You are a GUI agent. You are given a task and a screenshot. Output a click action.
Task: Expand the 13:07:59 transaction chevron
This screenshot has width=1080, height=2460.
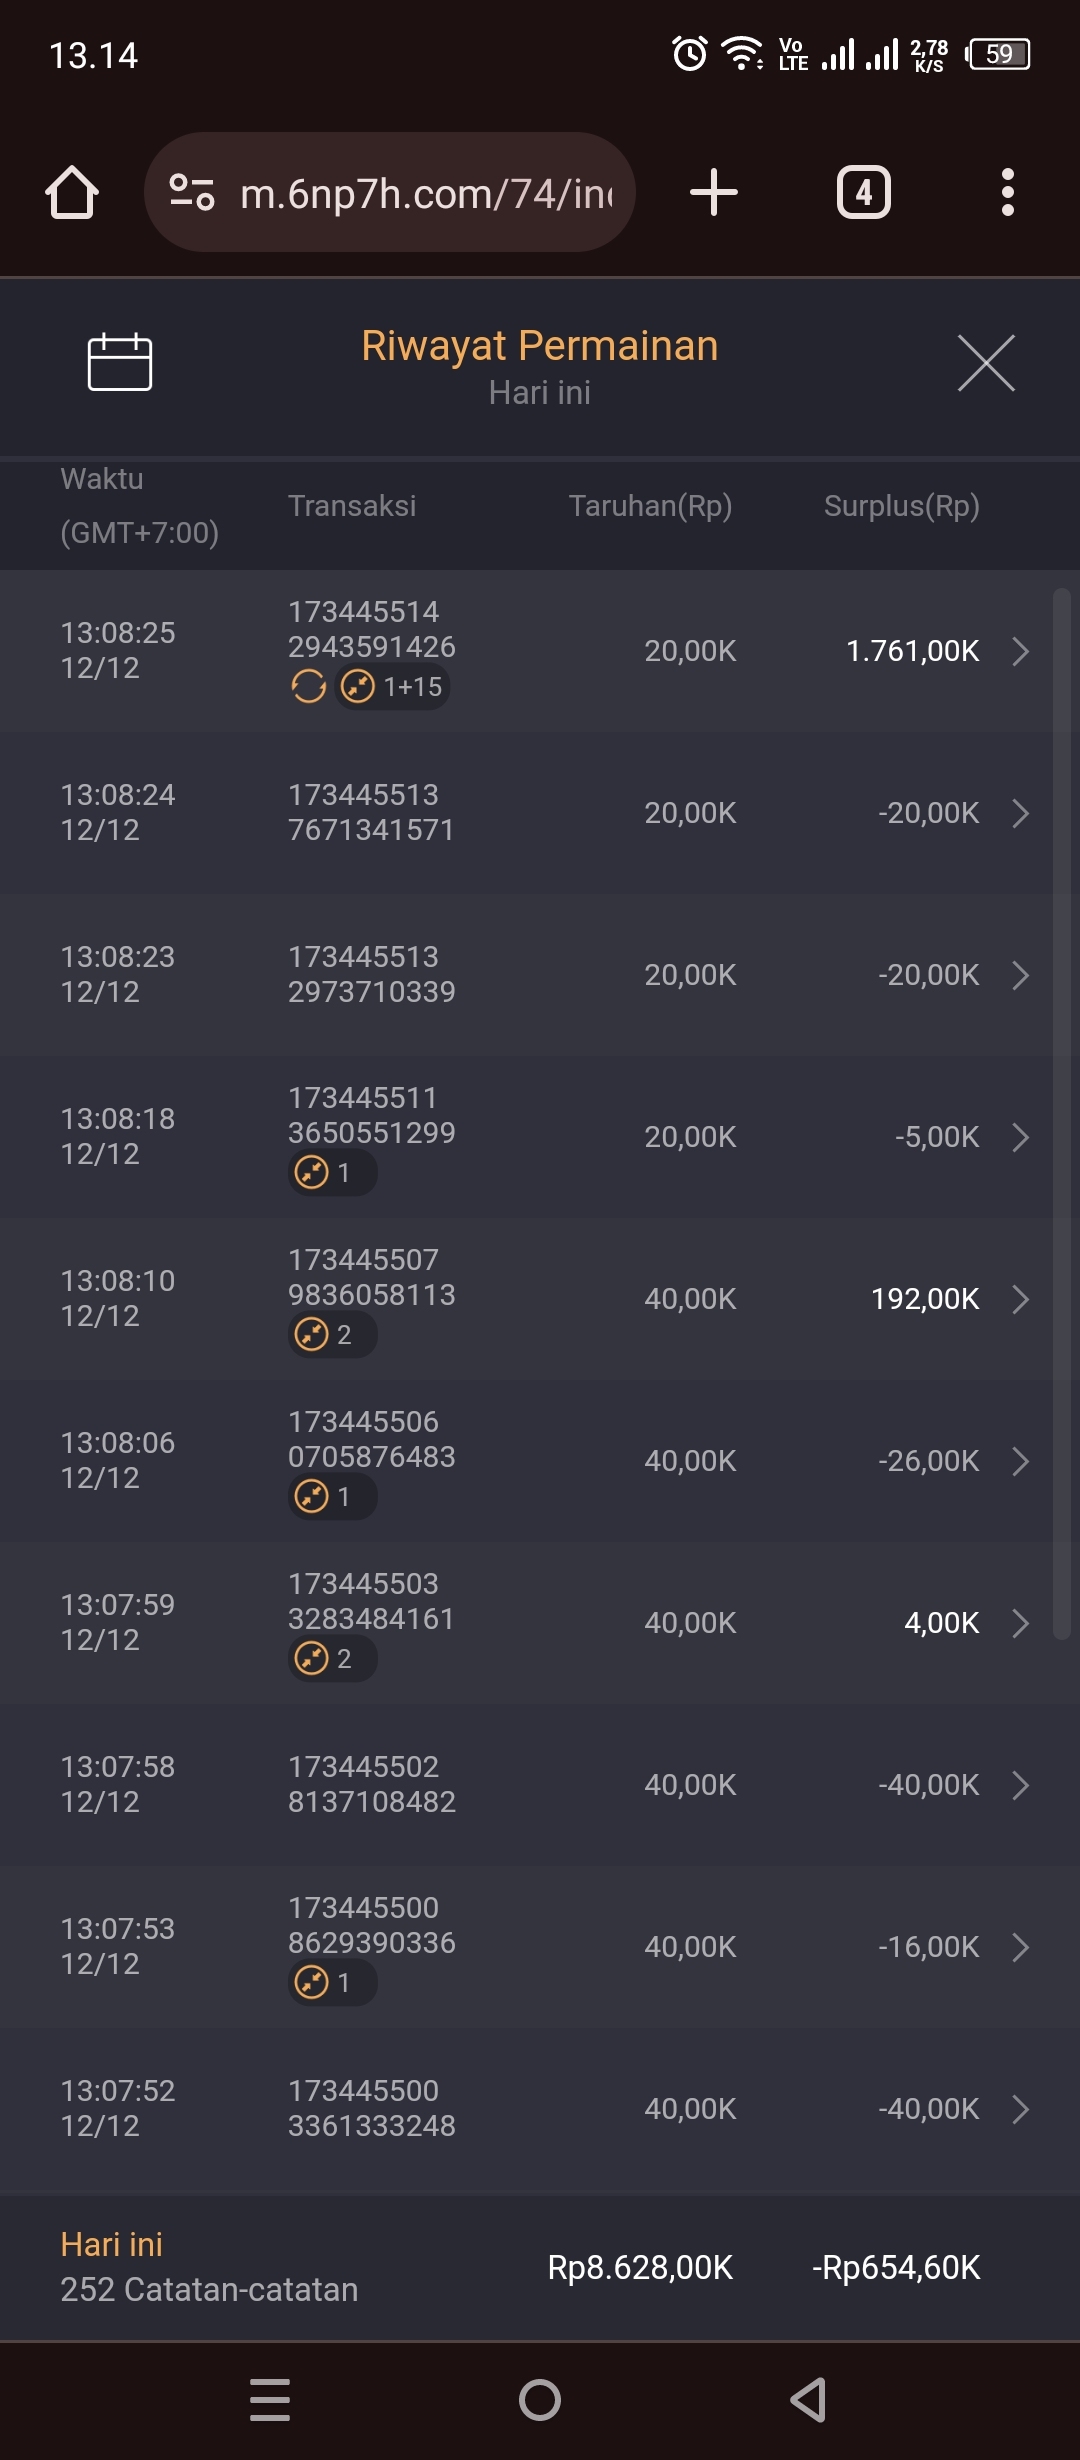pos(1020,1623)
